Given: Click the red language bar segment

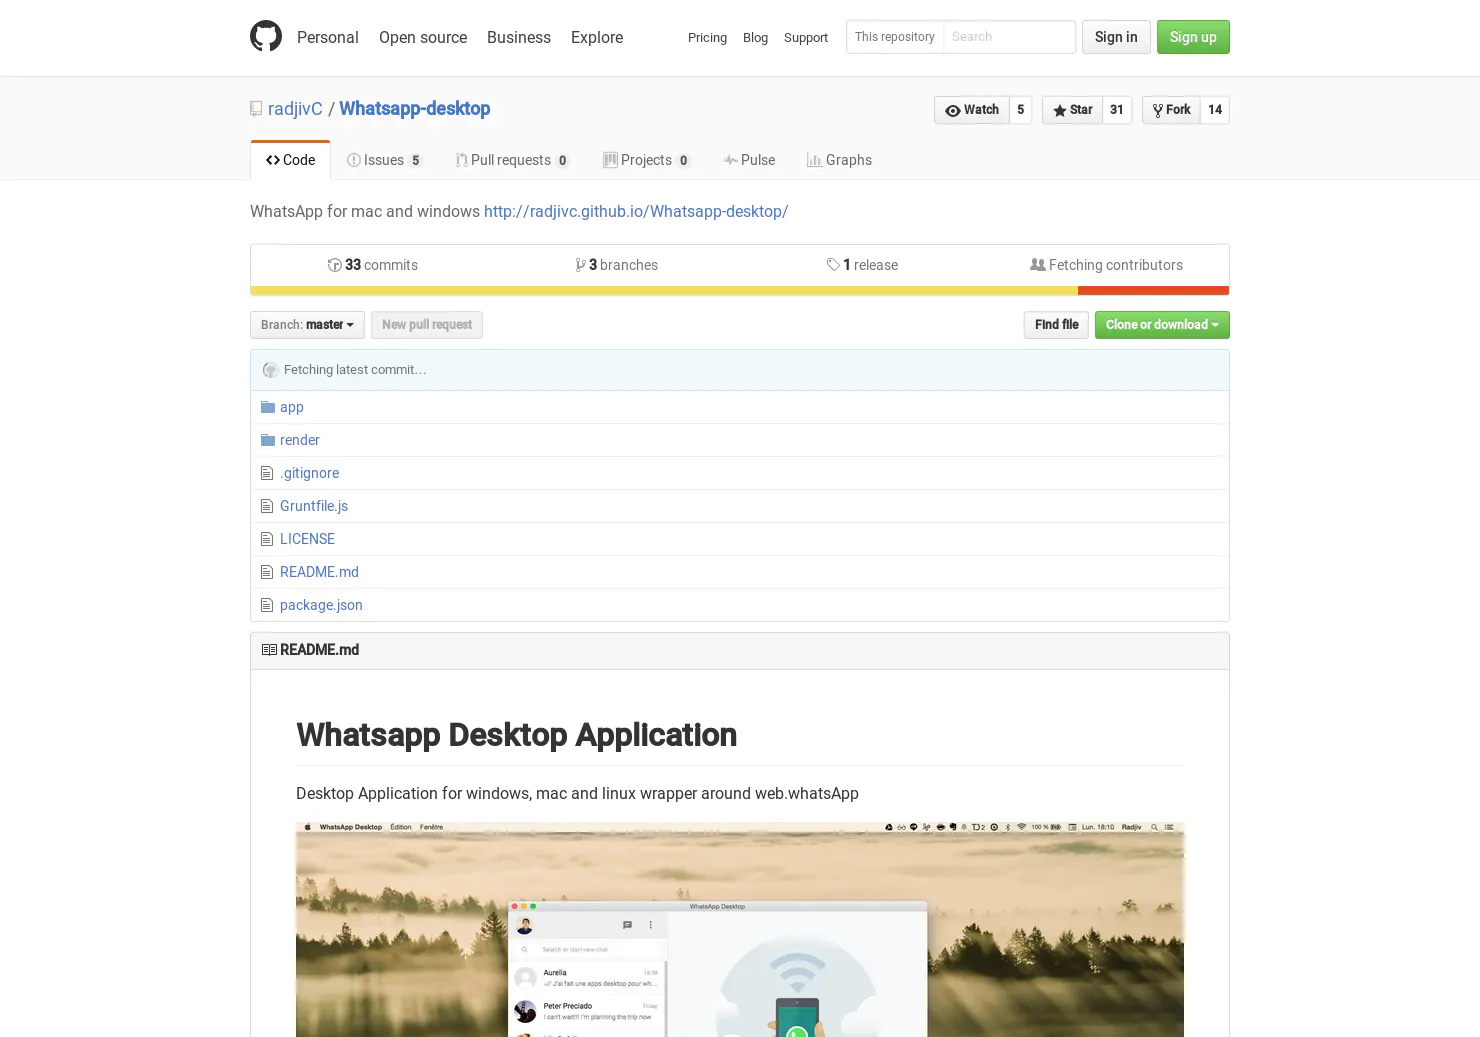Looking at the screenshot, I should tap(1153, 291).
